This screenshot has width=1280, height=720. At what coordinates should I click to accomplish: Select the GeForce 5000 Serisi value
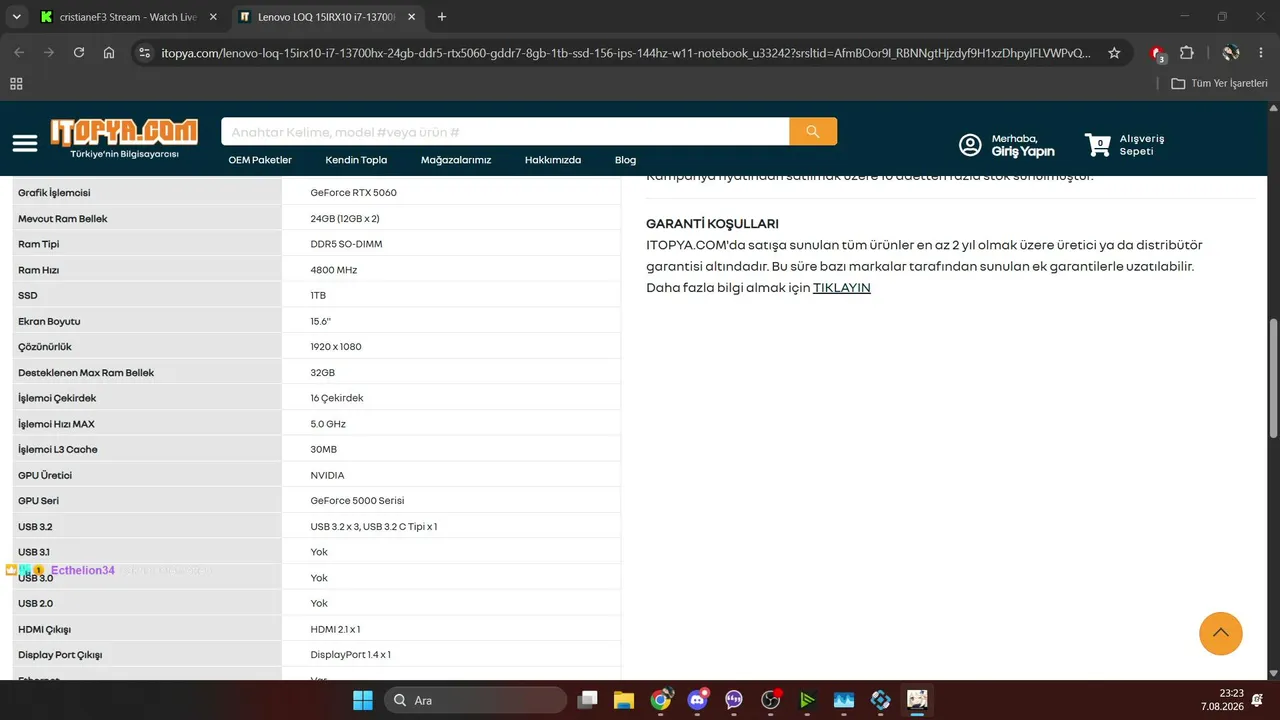tap(357, 501)
